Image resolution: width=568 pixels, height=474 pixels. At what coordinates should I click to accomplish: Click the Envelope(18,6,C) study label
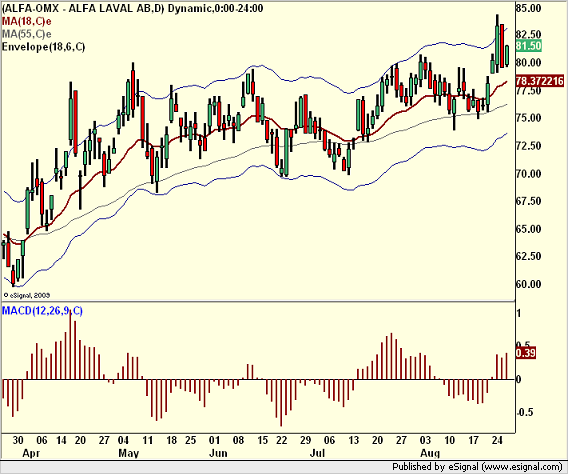43,47
